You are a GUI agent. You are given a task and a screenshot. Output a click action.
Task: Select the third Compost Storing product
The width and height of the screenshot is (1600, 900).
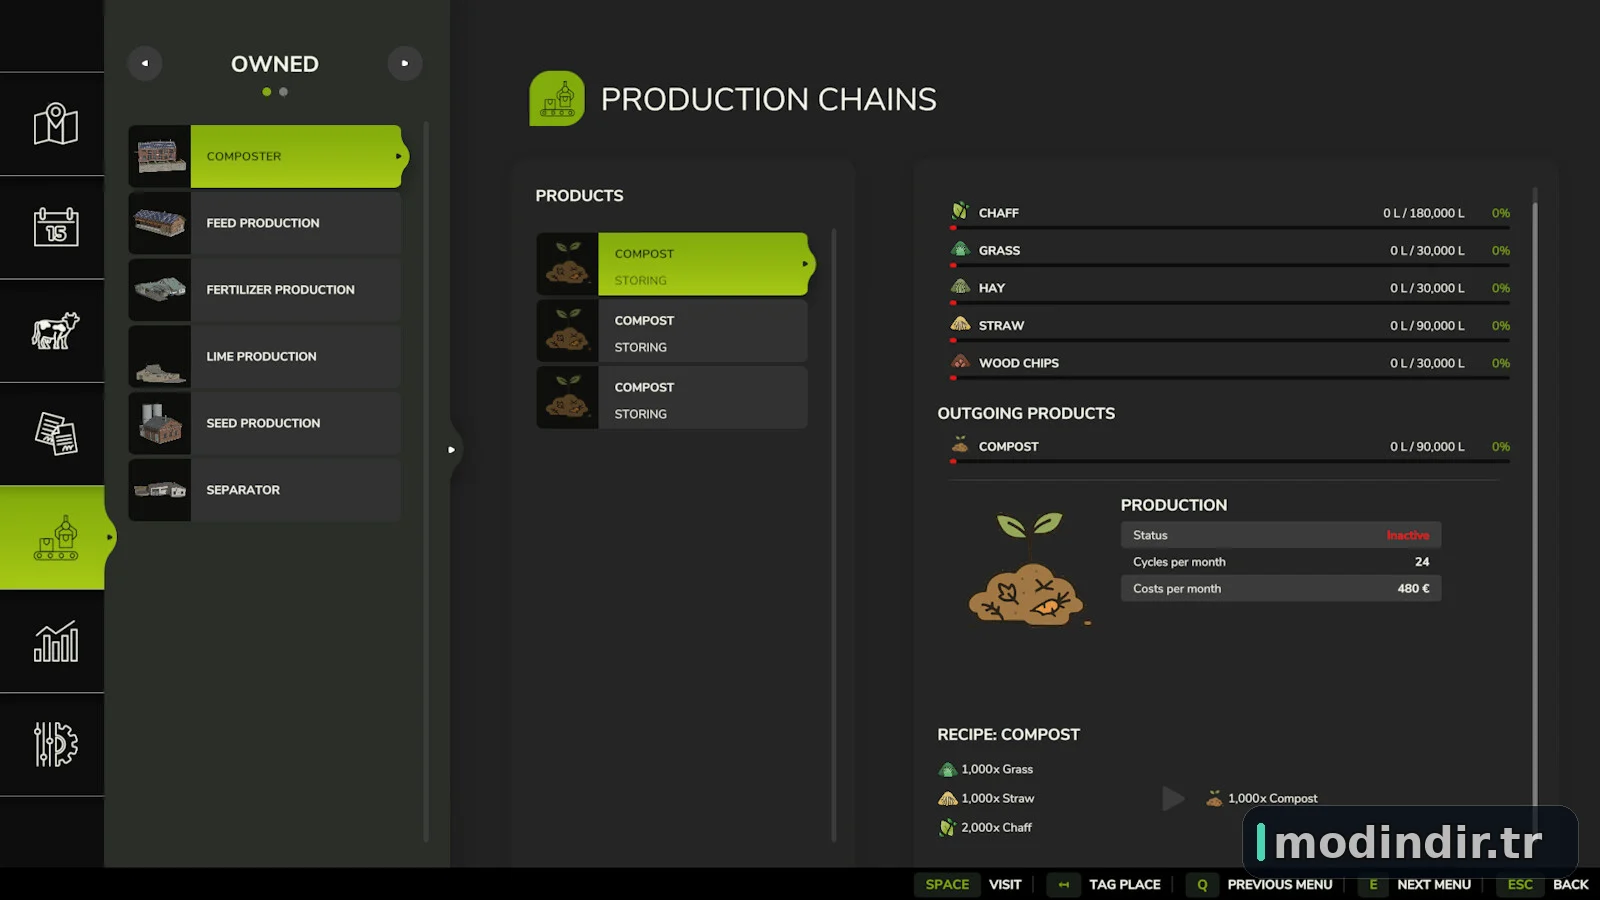(672, 397)
